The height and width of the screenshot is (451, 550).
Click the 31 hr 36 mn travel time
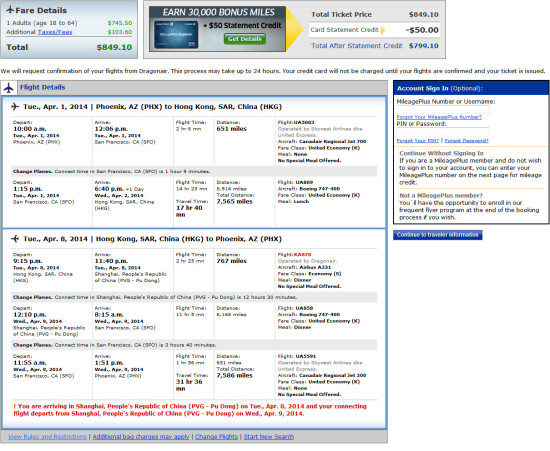(x=189, y=385)
